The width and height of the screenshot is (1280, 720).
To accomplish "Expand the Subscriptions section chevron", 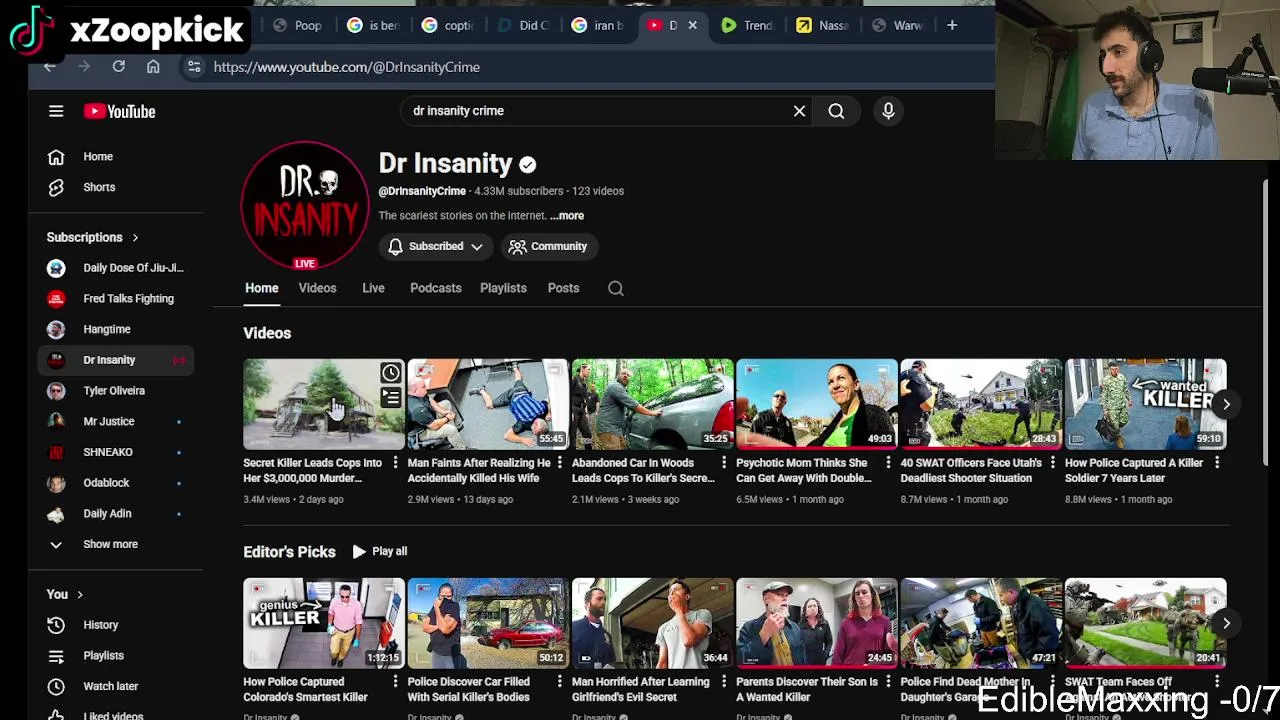I will pos(135,238).
